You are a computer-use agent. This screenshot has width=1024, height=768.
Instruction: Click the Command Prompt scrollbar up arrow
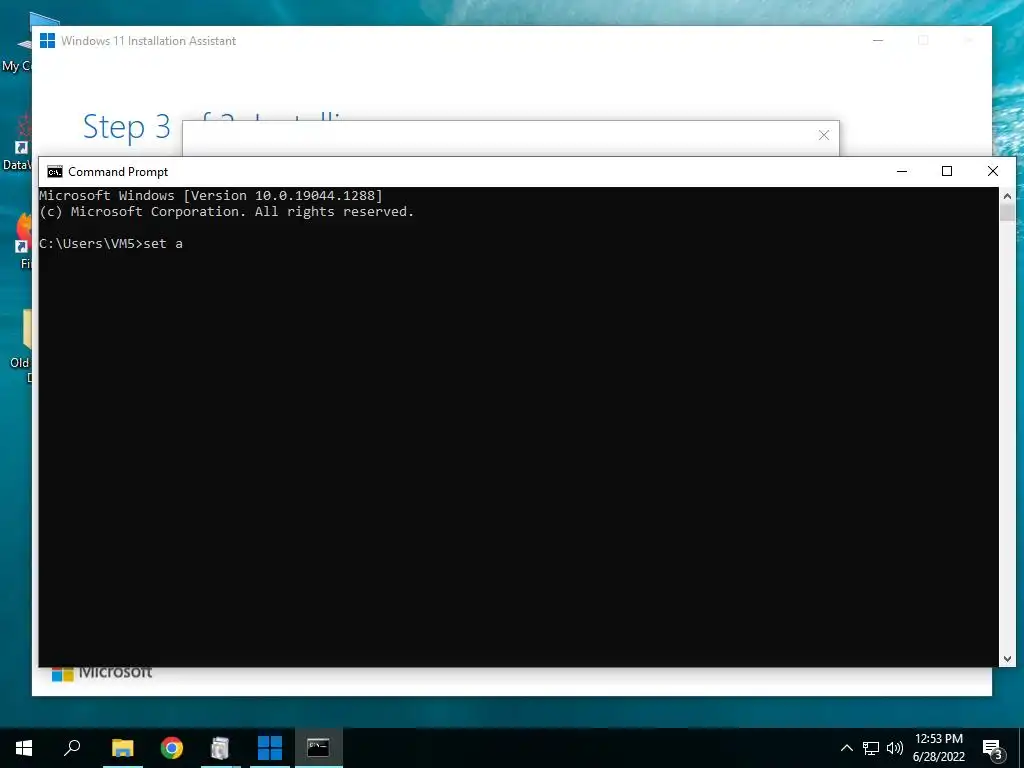click(x=1007, y=196)
